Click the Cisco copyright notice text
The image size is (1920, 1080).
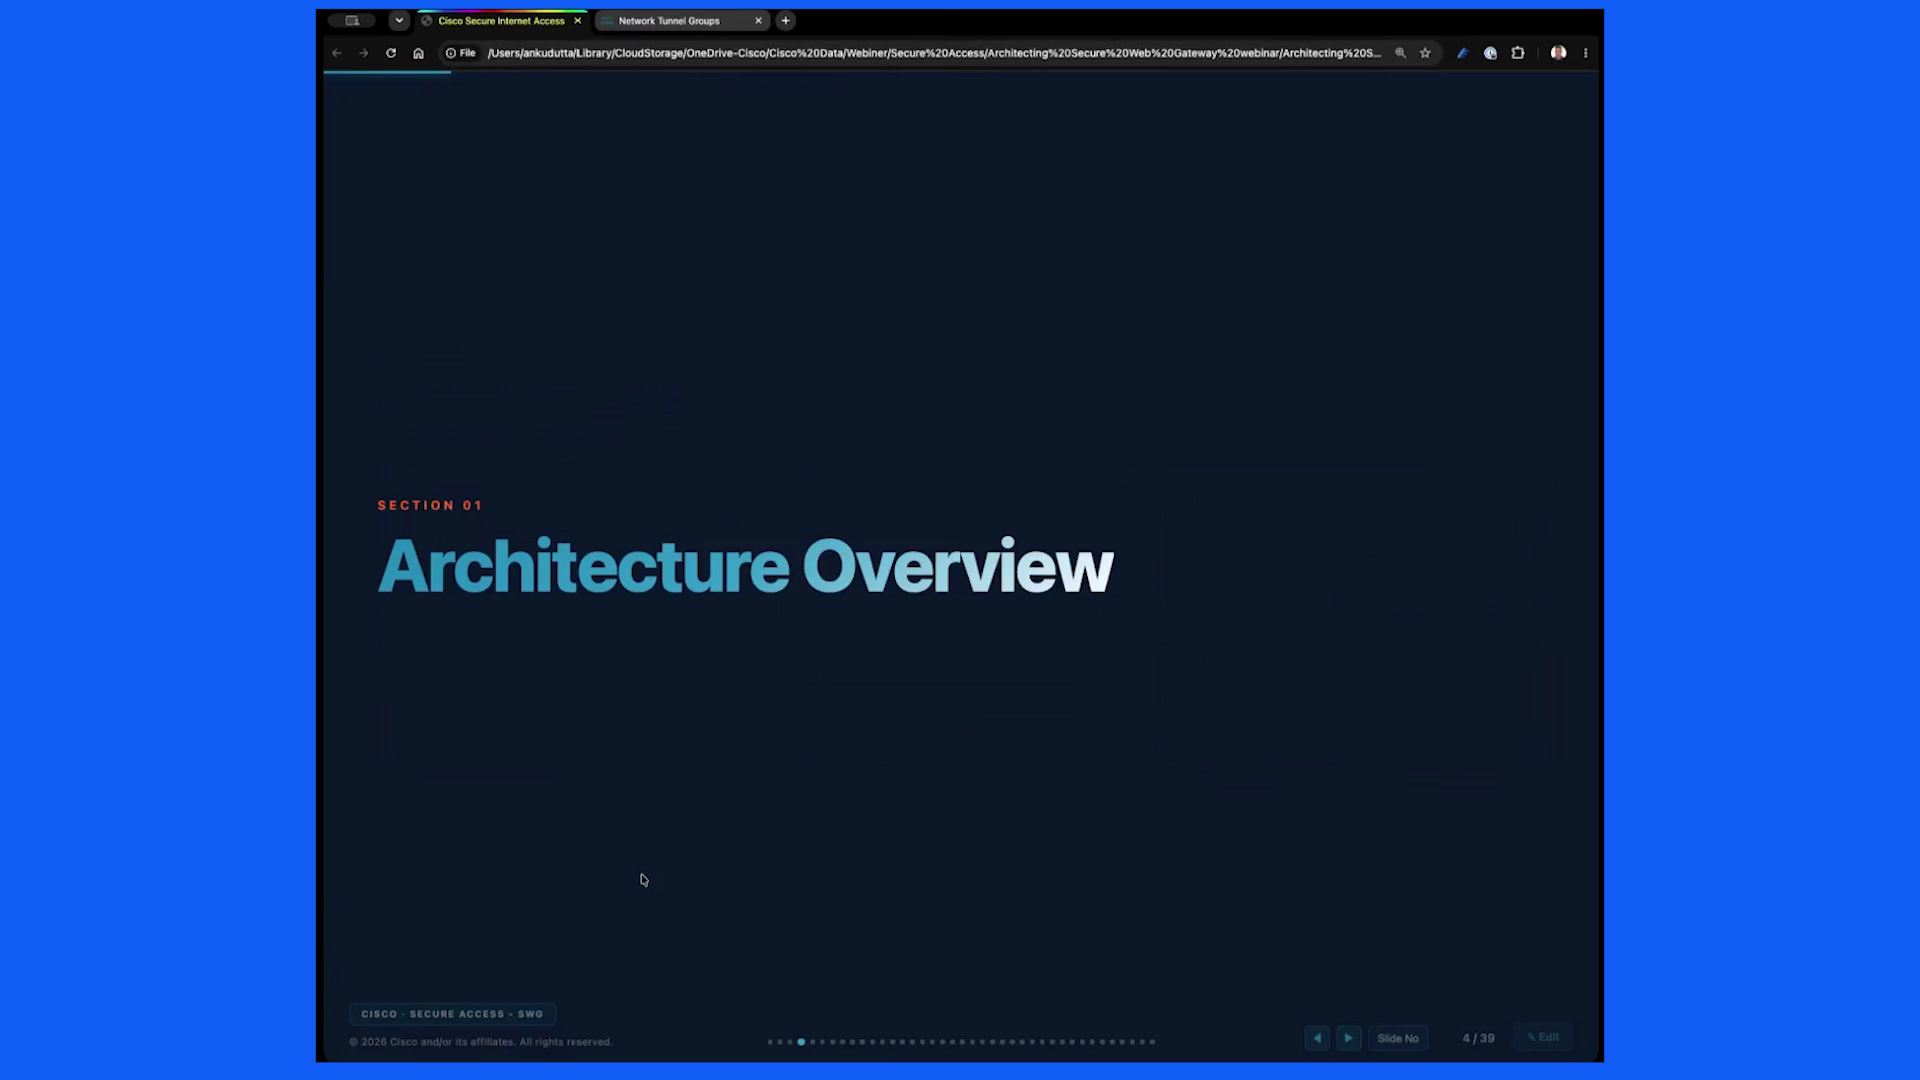click(x=480, y=1042)
